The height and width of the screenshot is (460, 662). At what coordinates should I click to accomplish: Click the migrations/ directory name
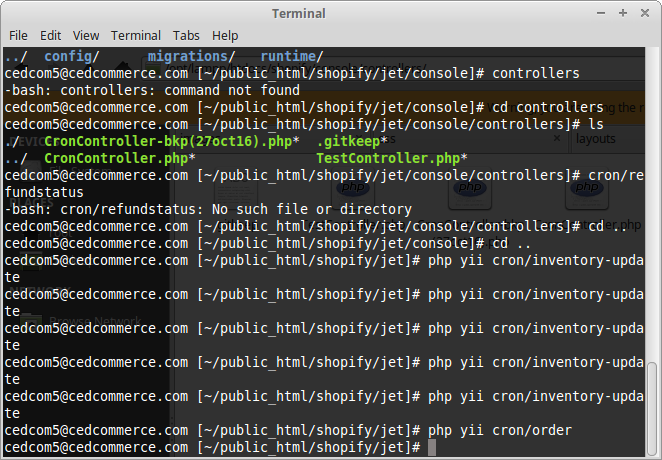(x=191, y=57)
